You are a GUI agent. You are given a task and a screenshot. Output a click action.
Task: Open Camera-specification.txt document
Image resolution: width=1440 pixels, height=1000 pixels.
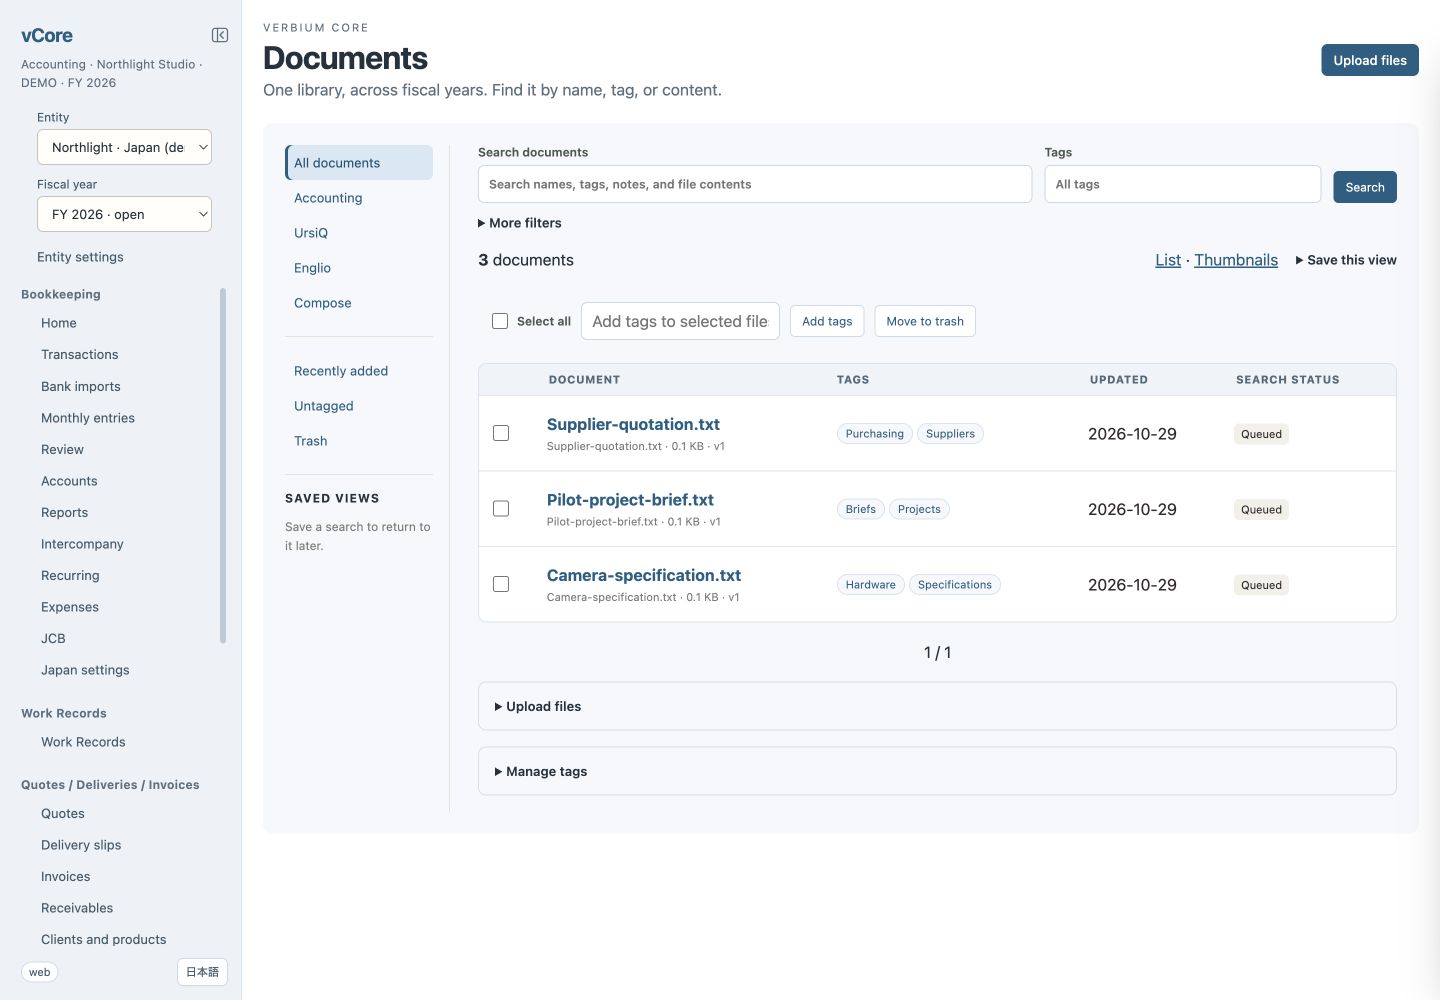tap(644, 575)
